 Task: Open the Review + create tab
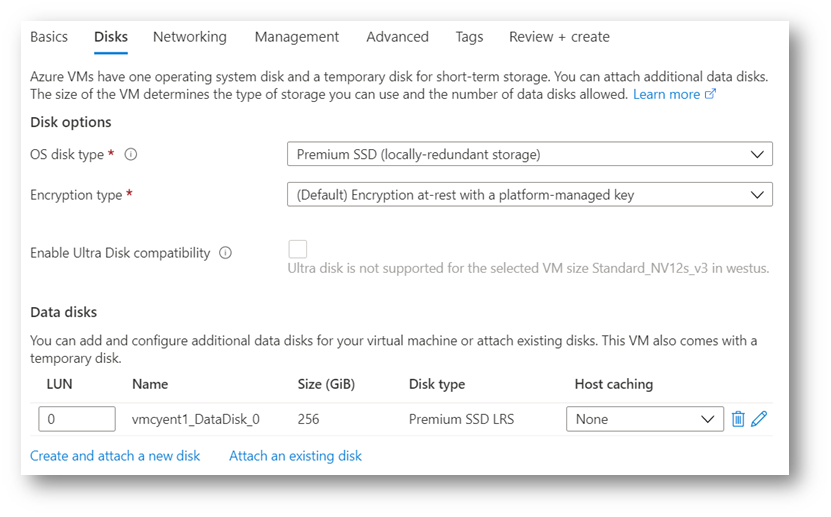coord(559,37)
